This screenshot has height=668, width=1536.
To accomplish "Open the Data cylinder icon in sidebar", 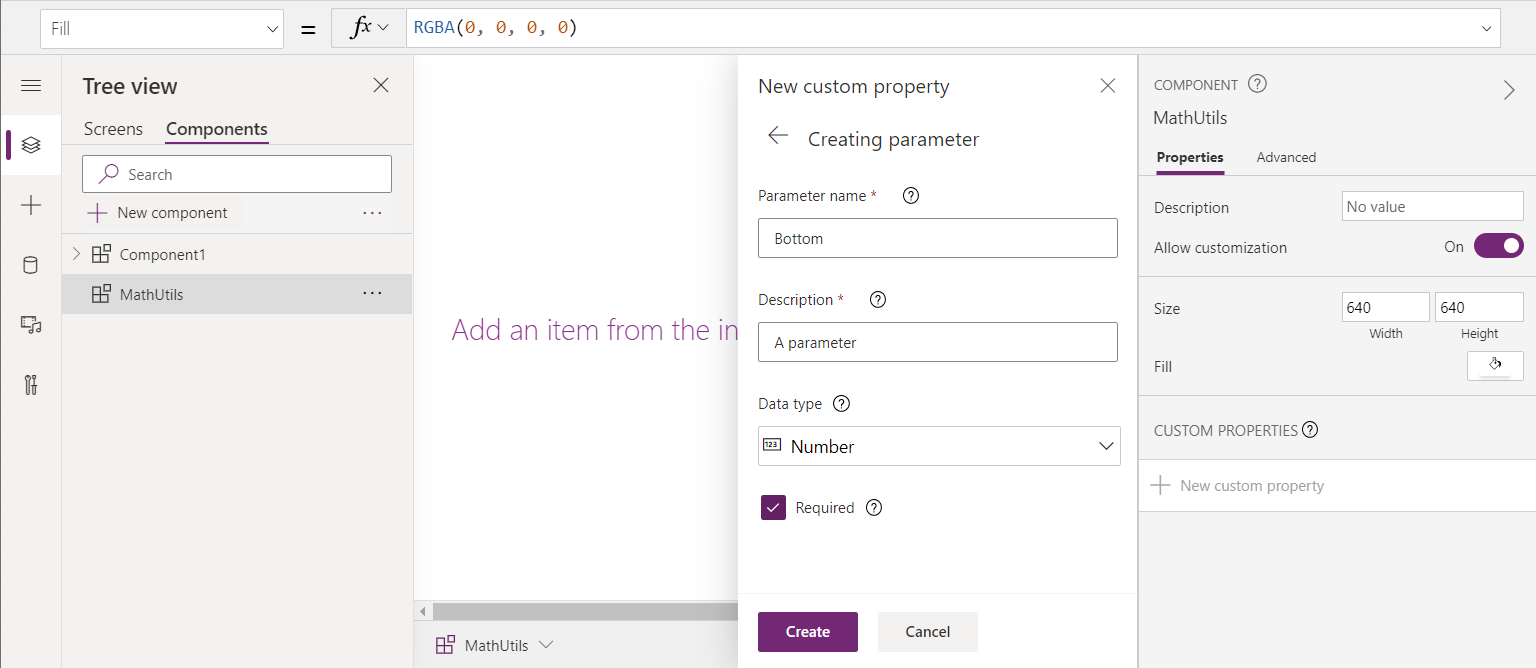I will [31, 265].
